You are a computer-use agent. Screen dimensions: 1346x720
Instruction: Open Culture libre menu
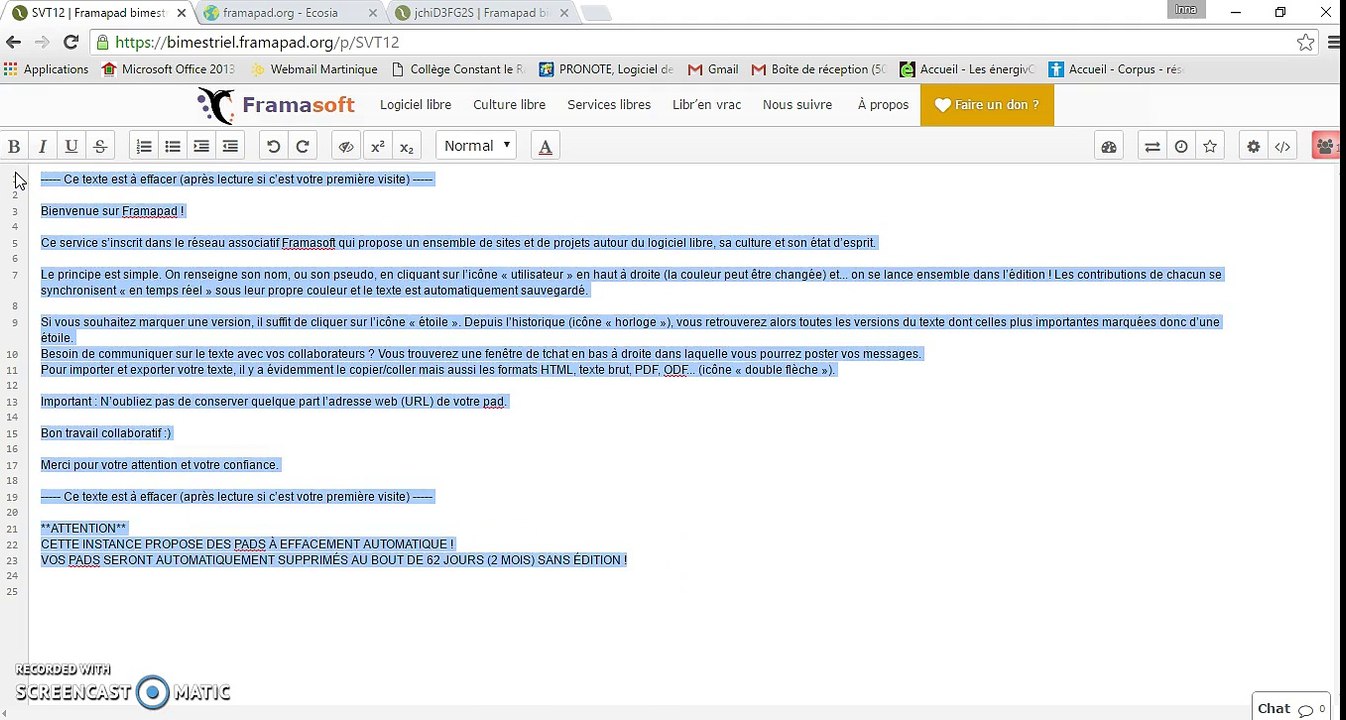(x=509, y=104)
